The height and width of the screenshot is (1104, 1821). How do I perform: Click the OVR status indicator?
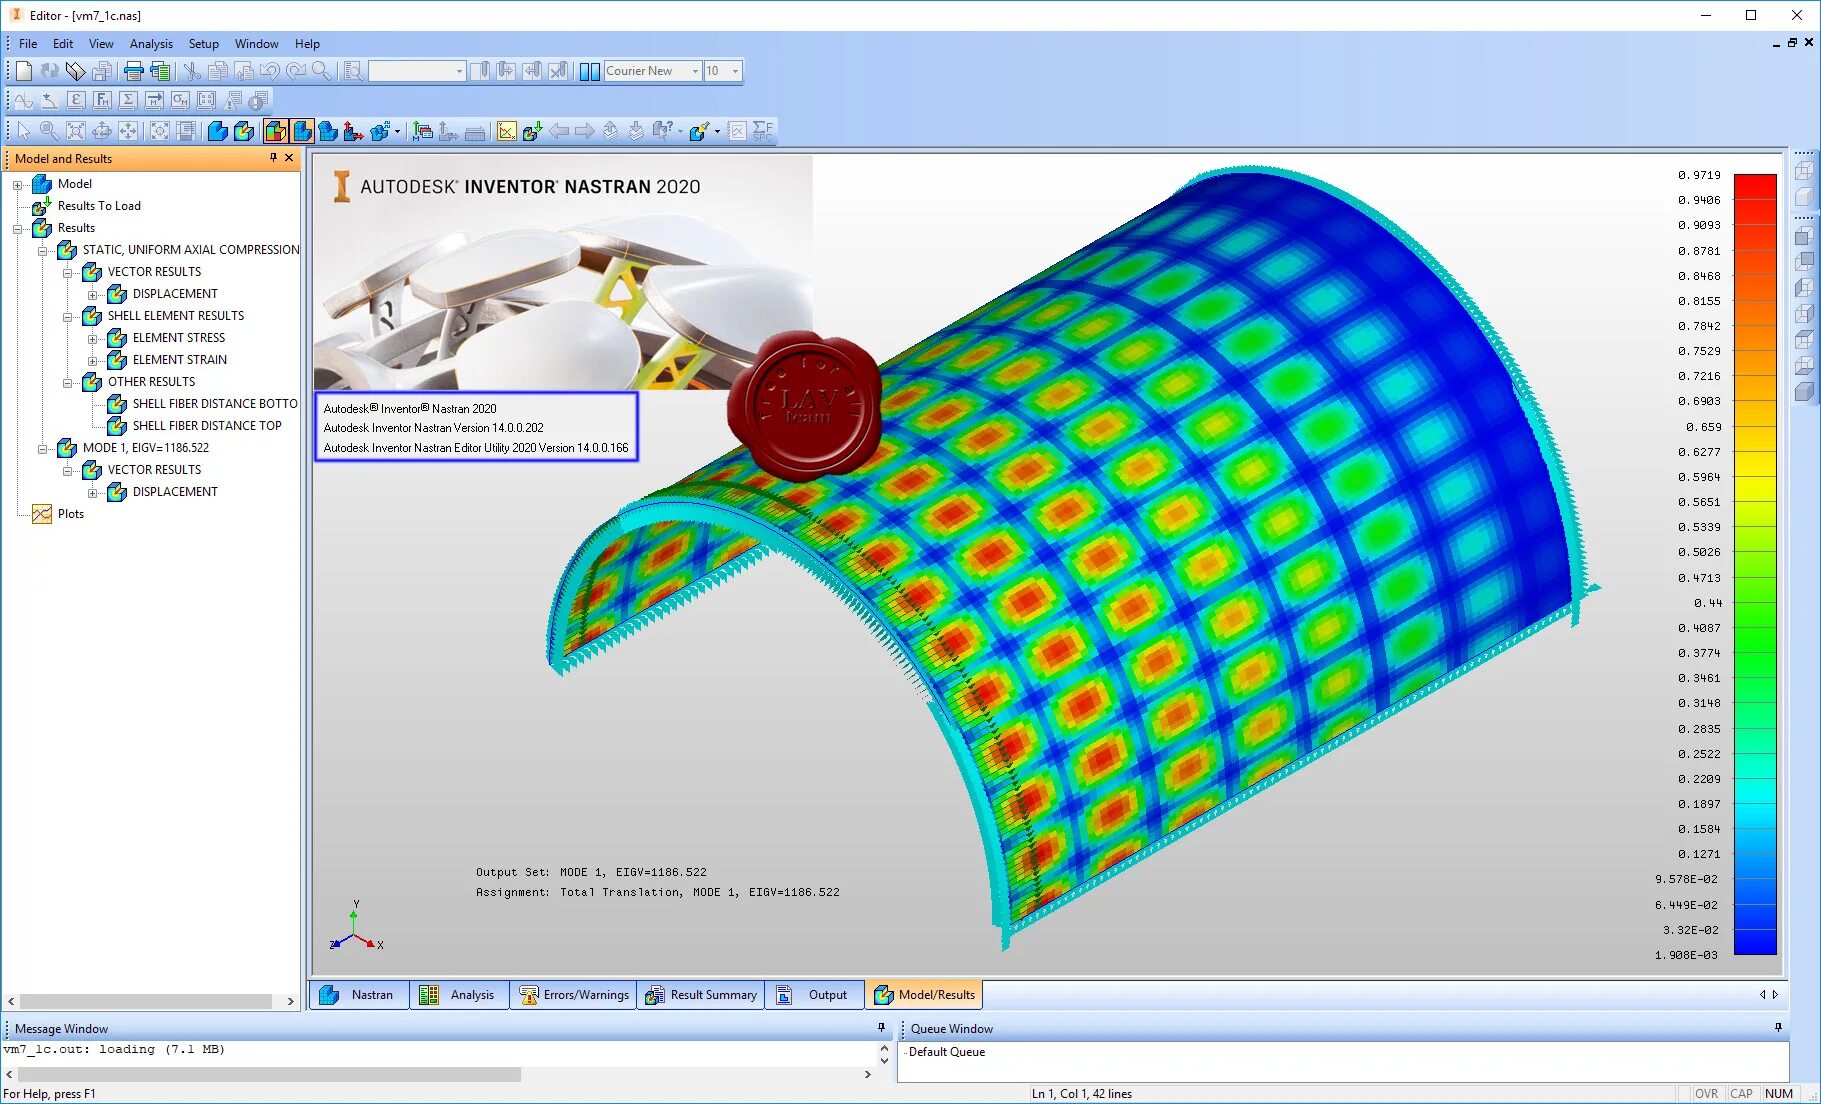point(1707,1094)
